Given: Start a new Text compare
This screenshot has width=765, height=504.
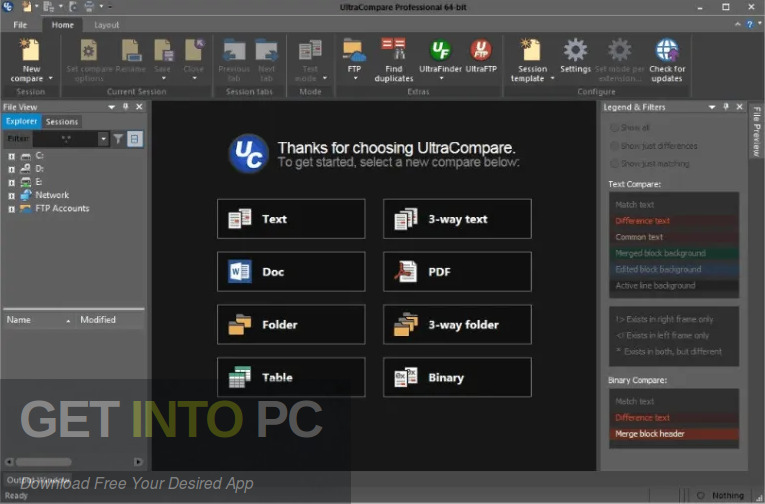Looking at the screenshot, I should (x=291, y=219).
